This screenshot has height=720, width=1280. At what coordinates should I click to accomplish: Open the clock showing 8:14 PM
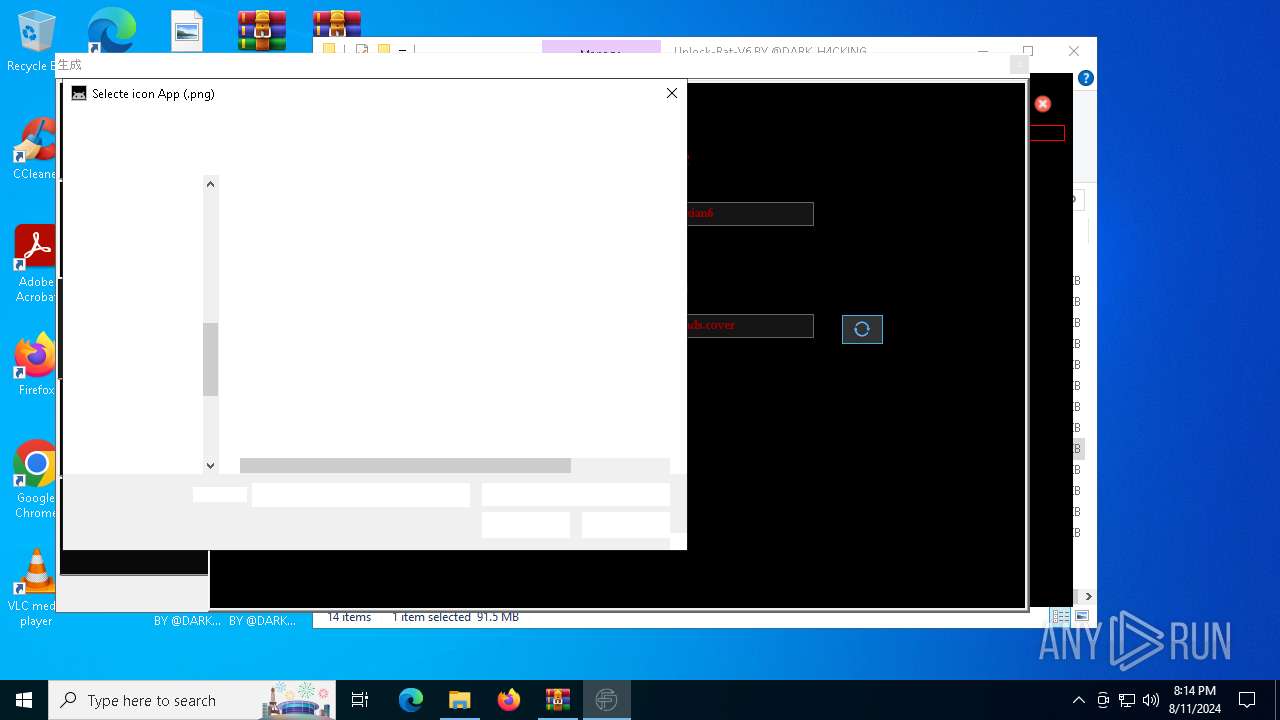point(1195,700)
